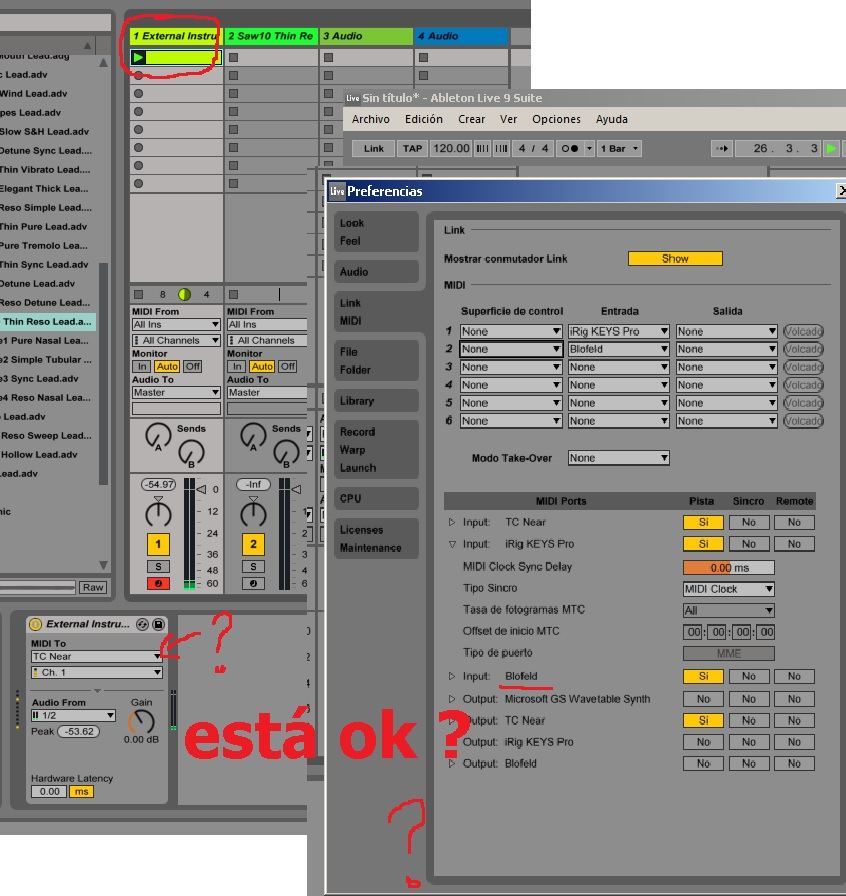
Task: Click phase nudge up bars icon
Action: coord(501,149)
